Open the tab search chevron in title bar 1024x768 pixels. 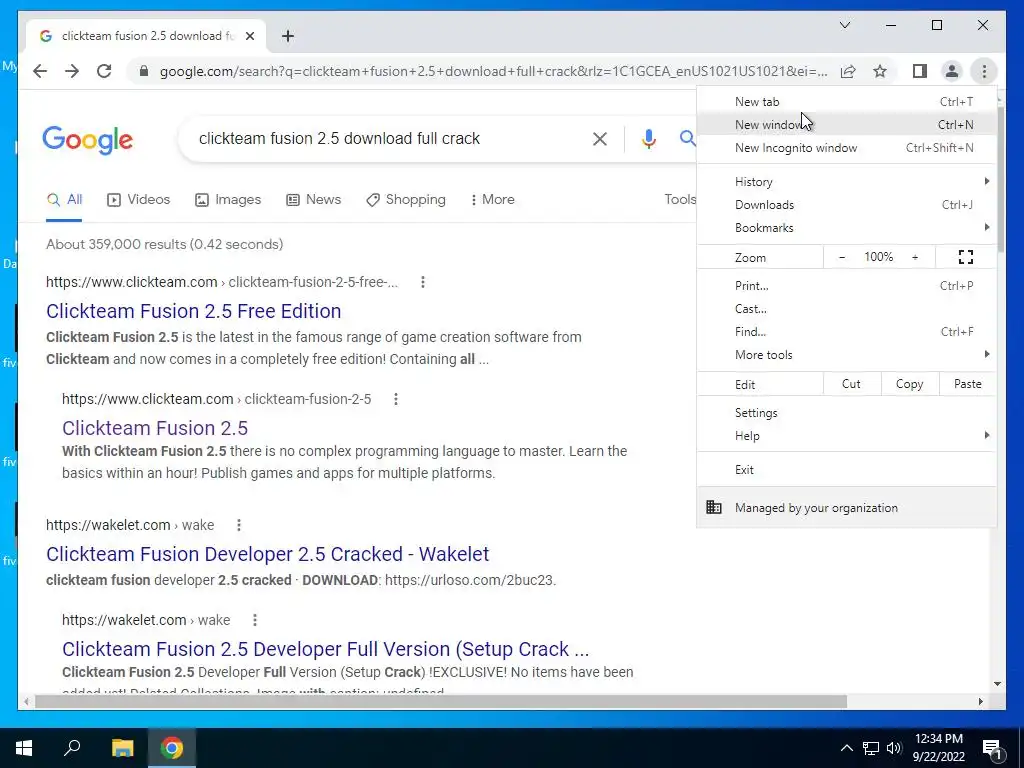point(845,25)
